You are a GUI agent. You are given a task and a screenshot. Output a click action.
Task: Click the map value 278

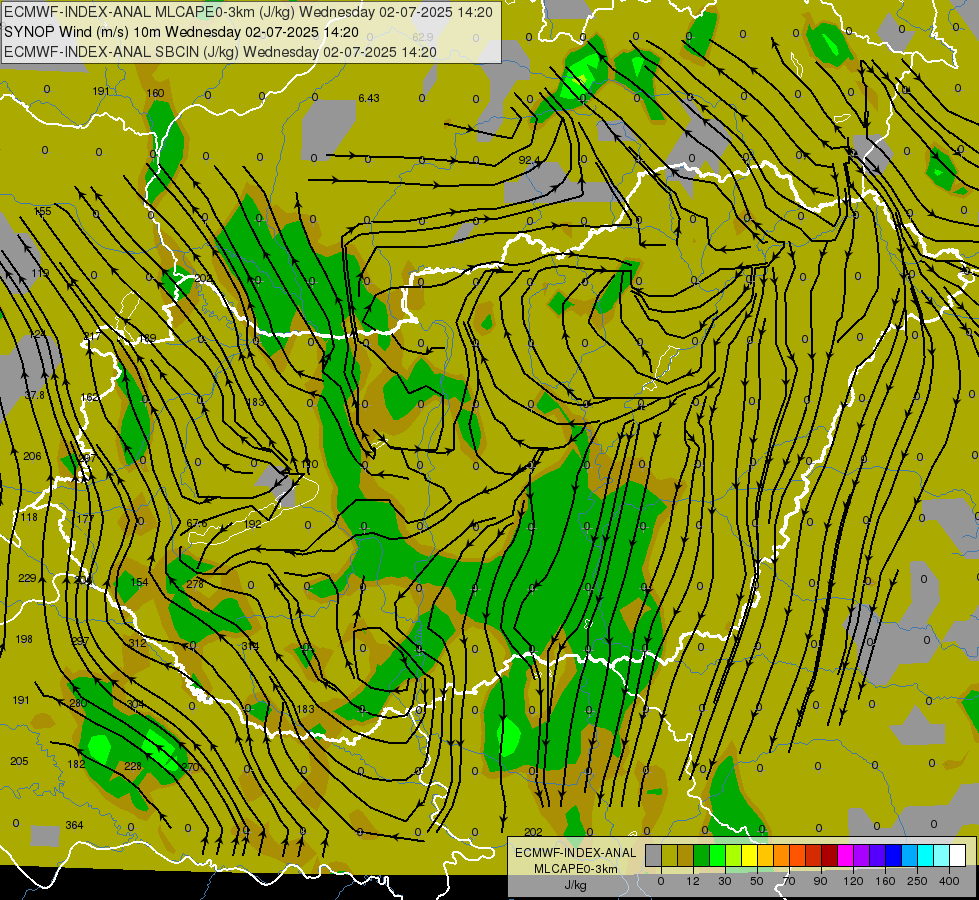click(195, 584)
